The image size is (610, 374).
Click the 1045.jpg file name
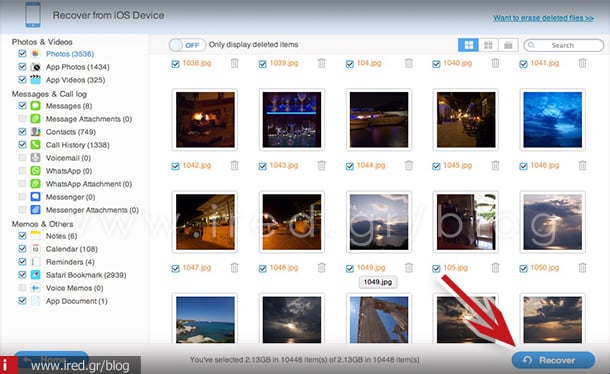[458, 165]
